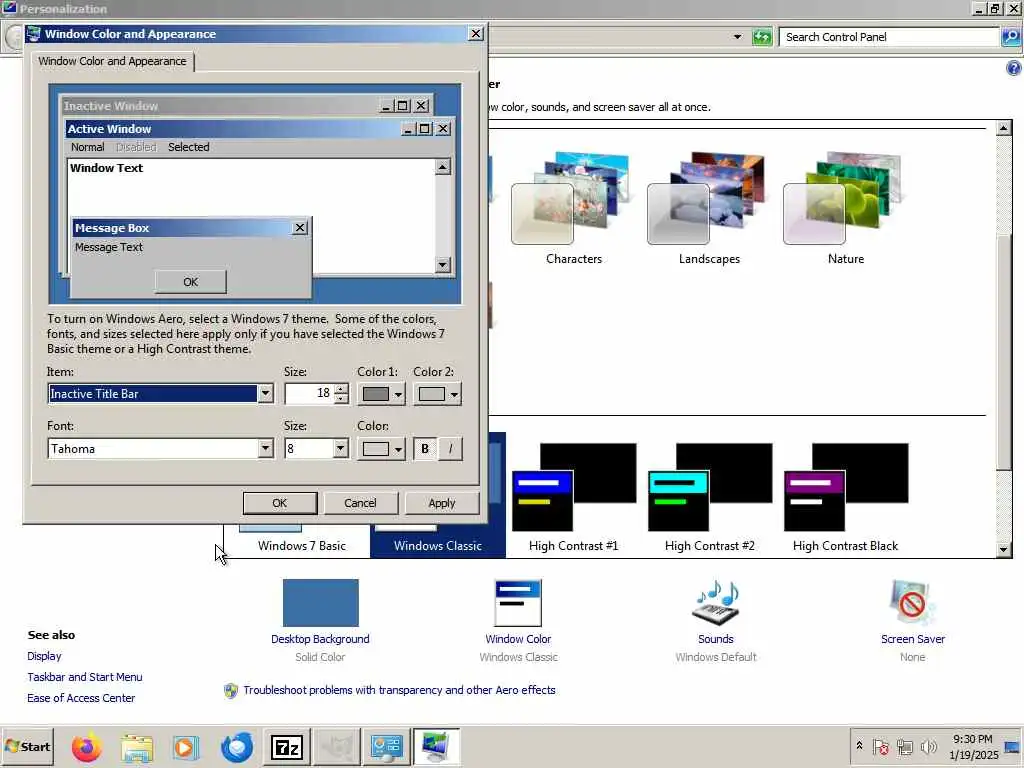Screen dimensions: 1024x768
Task: Open the Display link
Action: tap(44, 656)
